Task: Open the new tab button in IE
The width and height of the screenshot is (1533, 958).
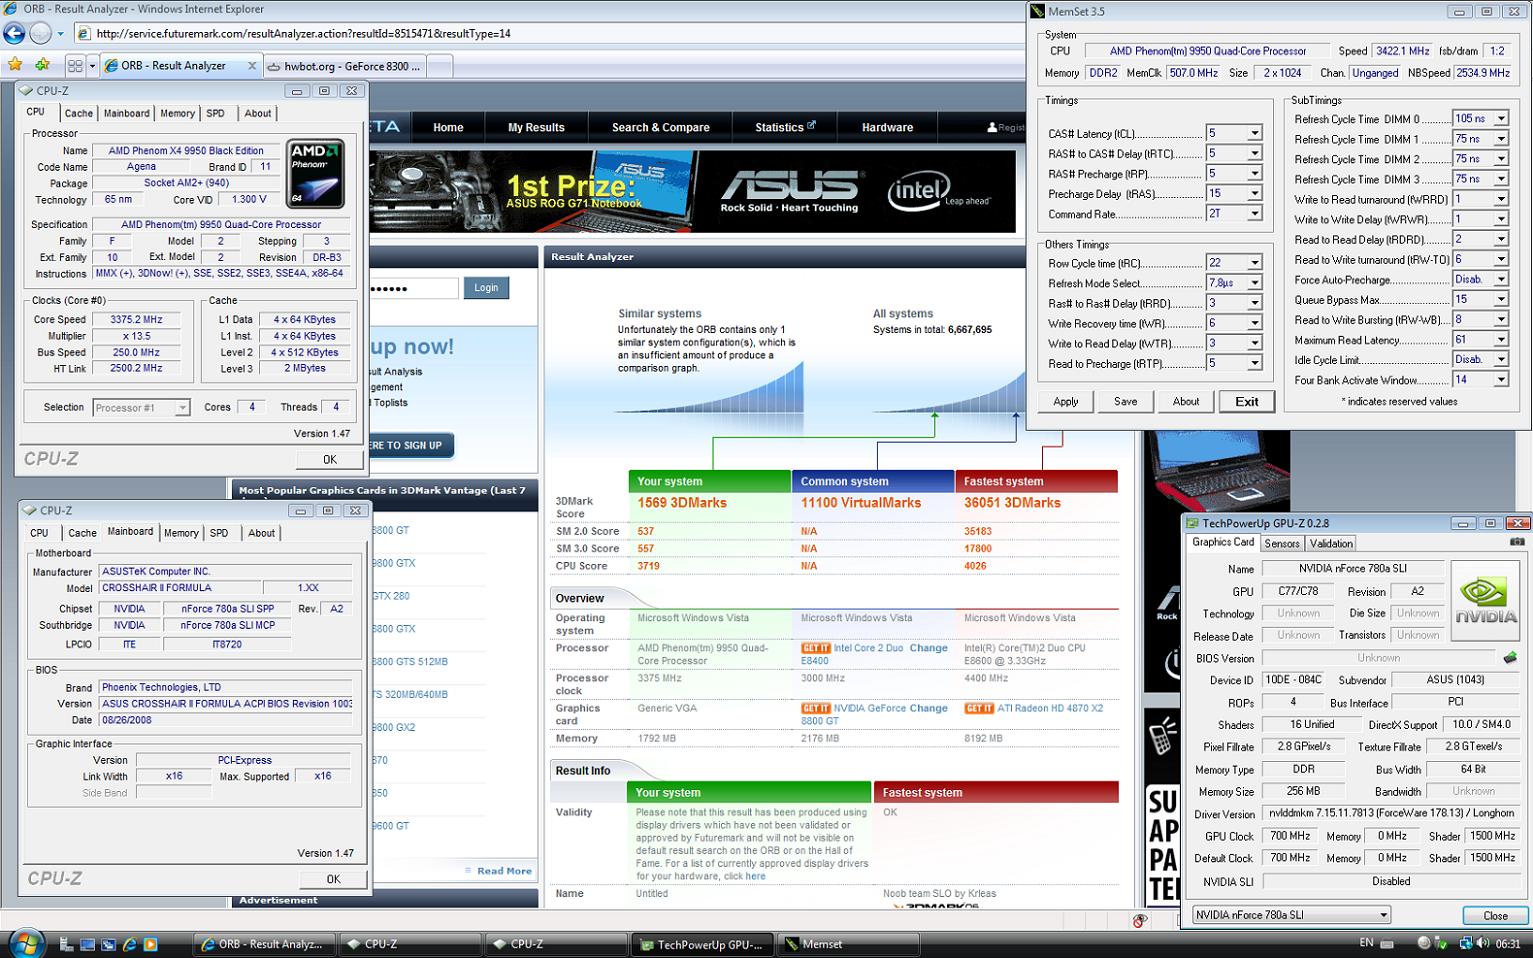Action: coord(441,66)
